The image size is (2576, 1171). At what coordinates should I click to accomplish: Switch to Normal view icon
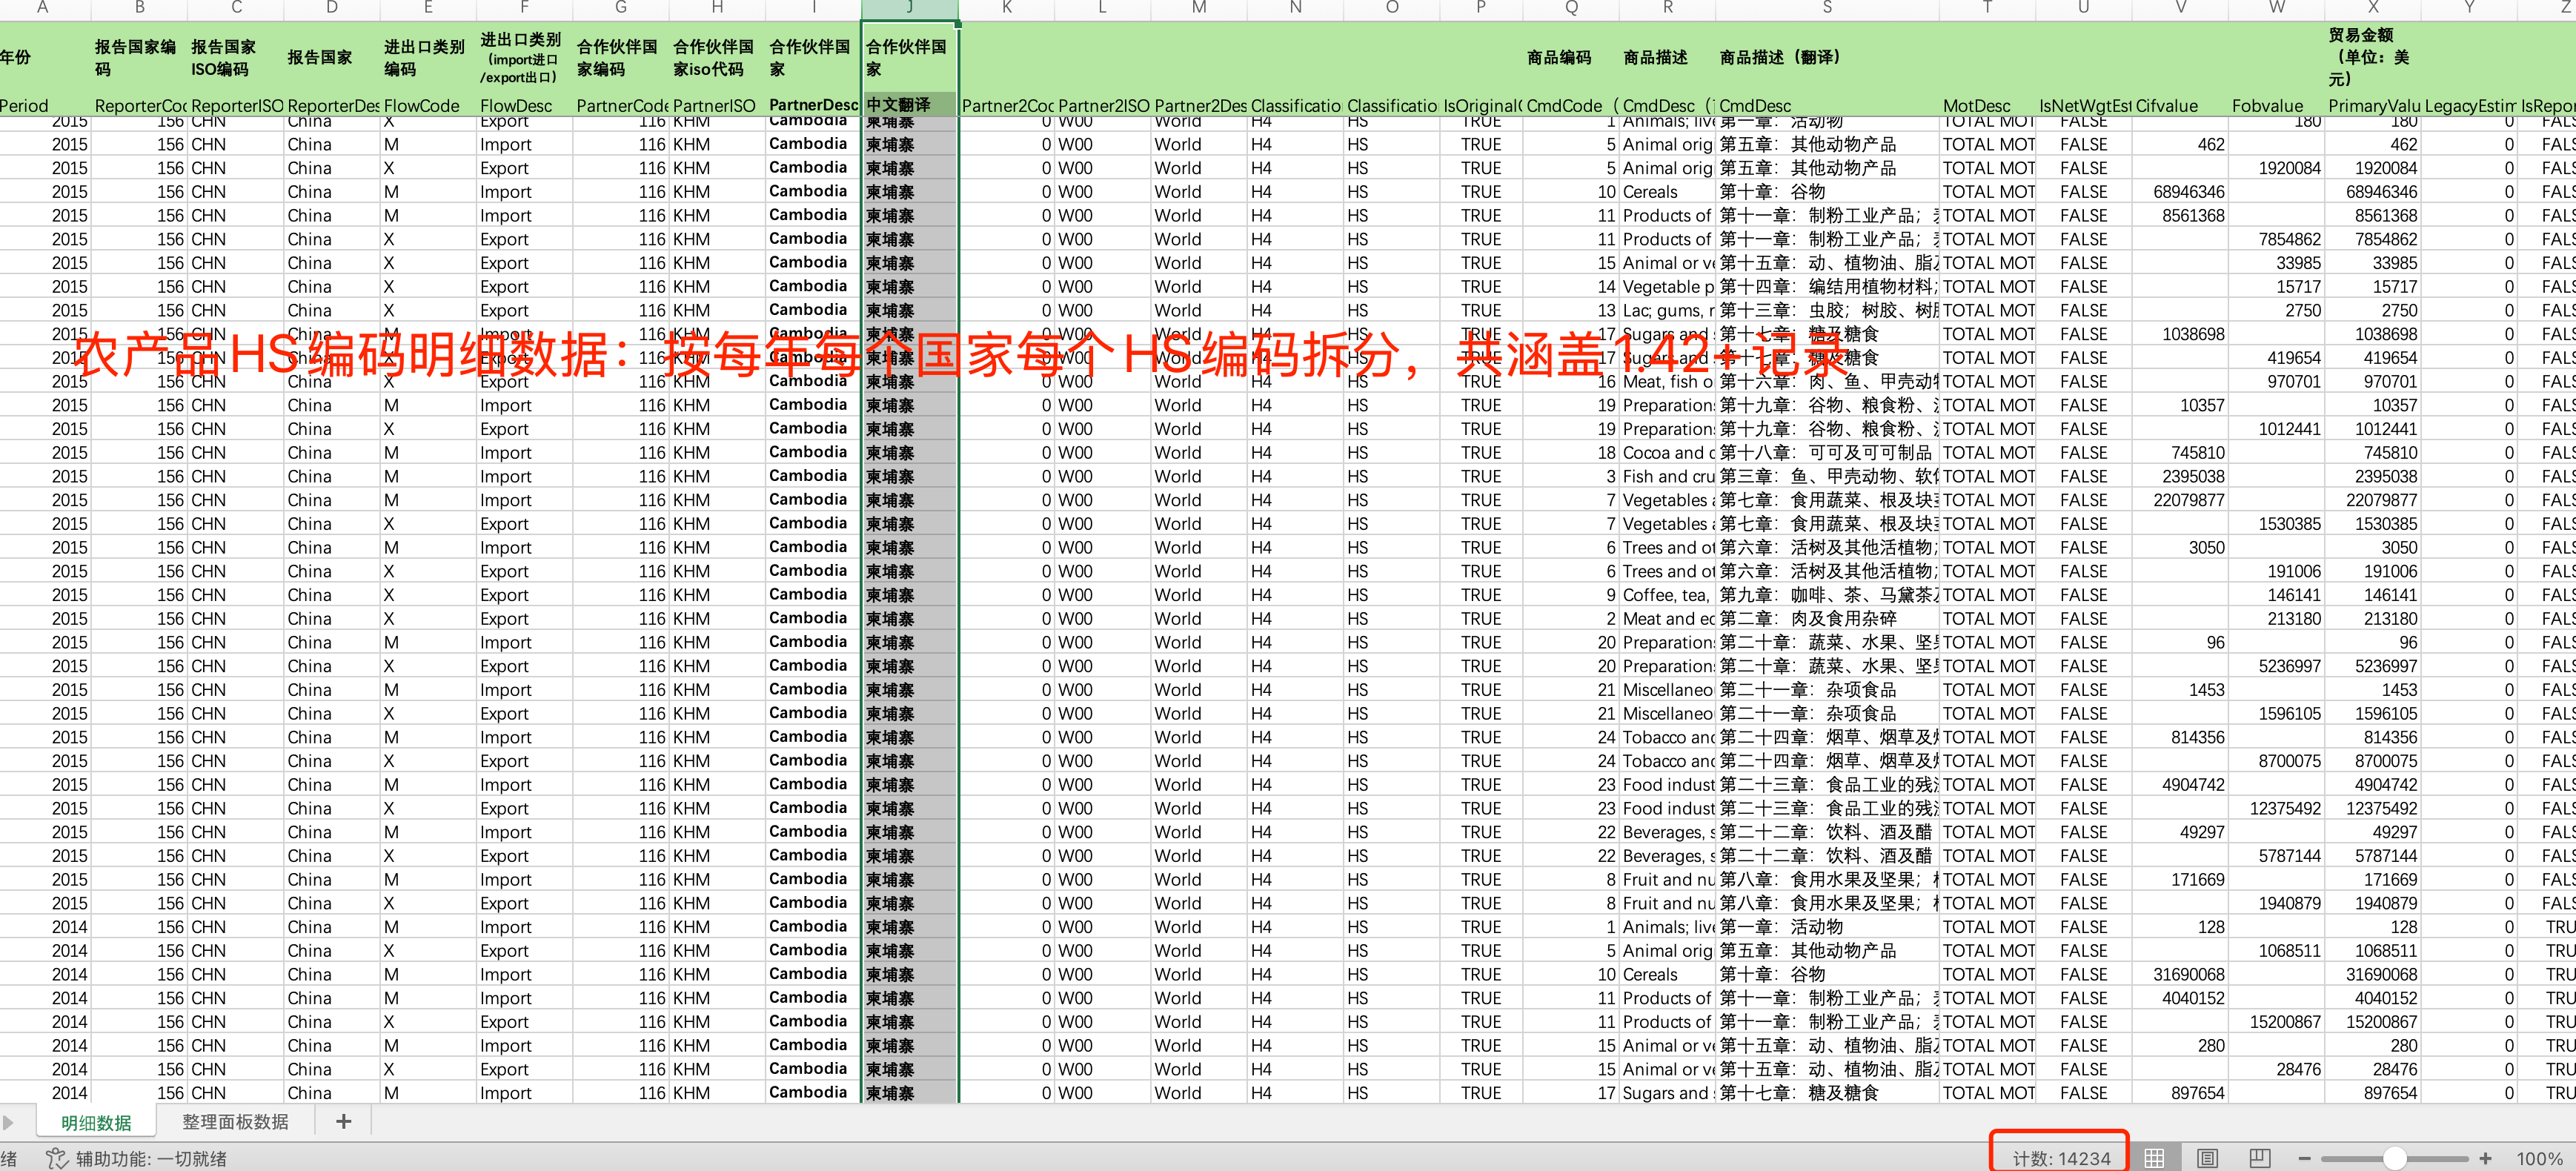click(x=2154, y=1158)
